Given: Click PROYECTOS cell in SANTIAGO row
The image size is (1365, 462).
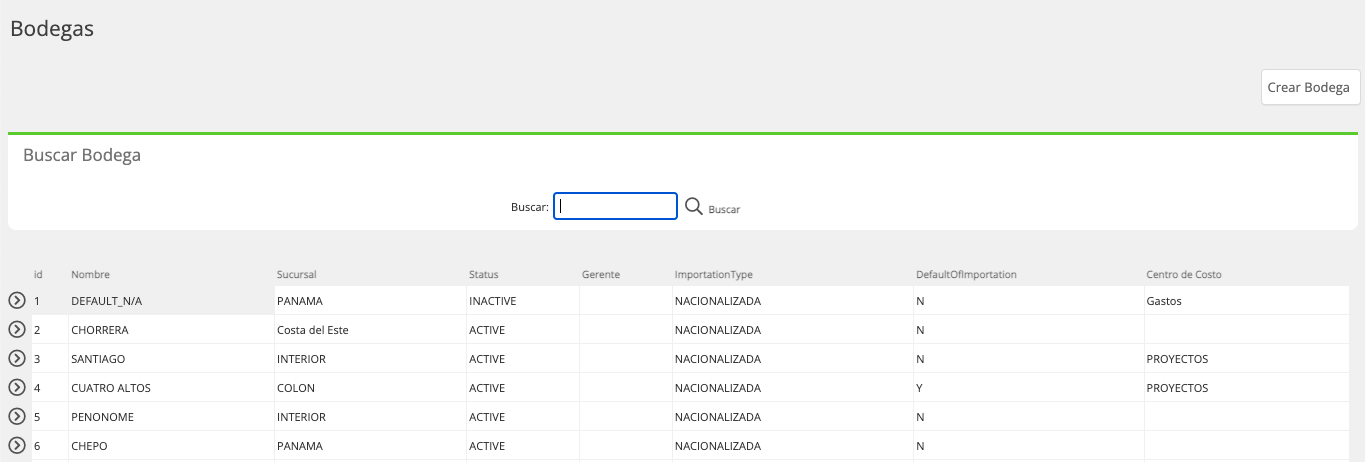Looking at the screenshot, I should point(1246,359).
